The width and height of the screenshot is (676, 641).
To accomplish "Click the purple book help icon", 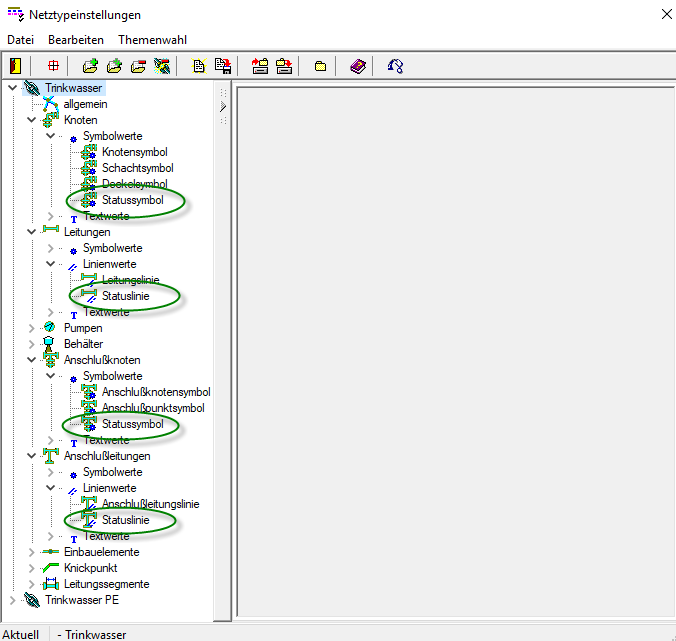I will 358,66.
